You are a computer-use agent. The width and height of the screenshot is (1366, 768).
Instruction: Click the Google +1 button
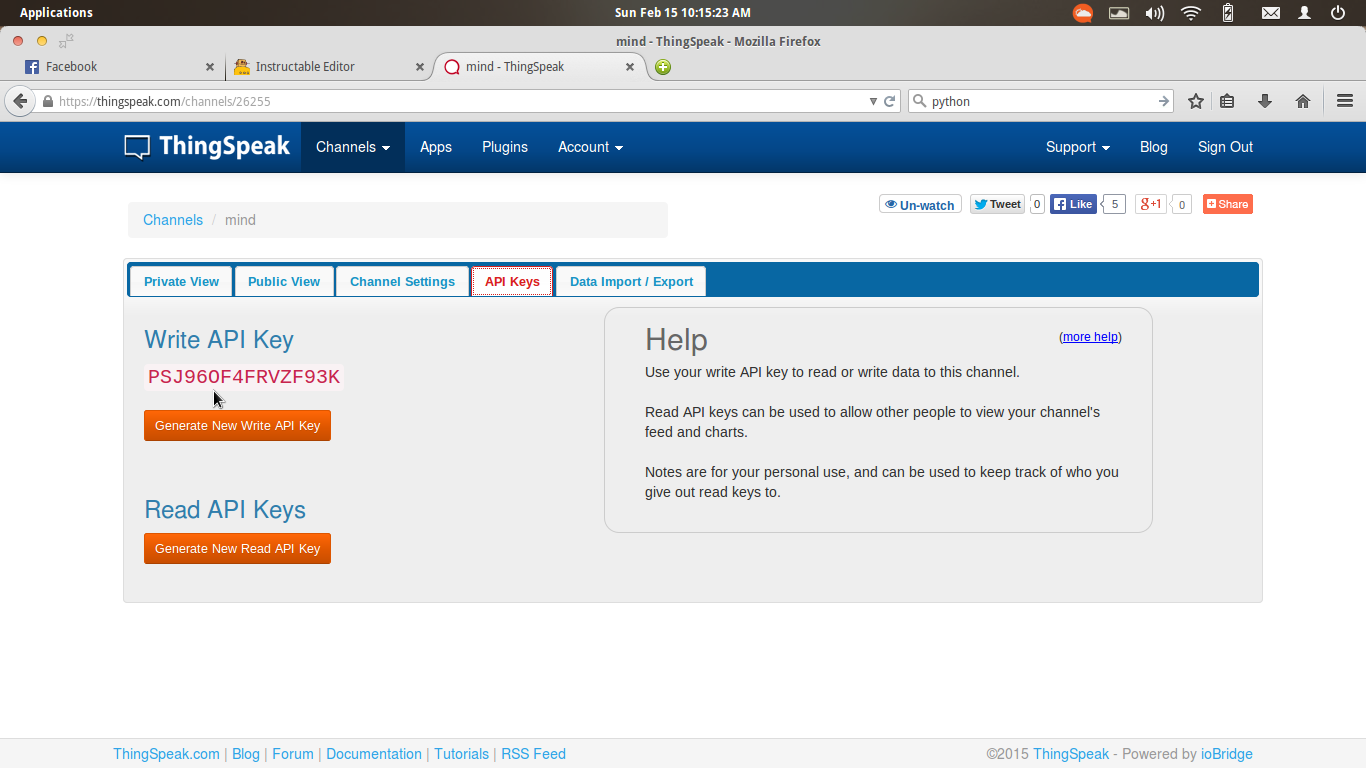coord(1151,204)
